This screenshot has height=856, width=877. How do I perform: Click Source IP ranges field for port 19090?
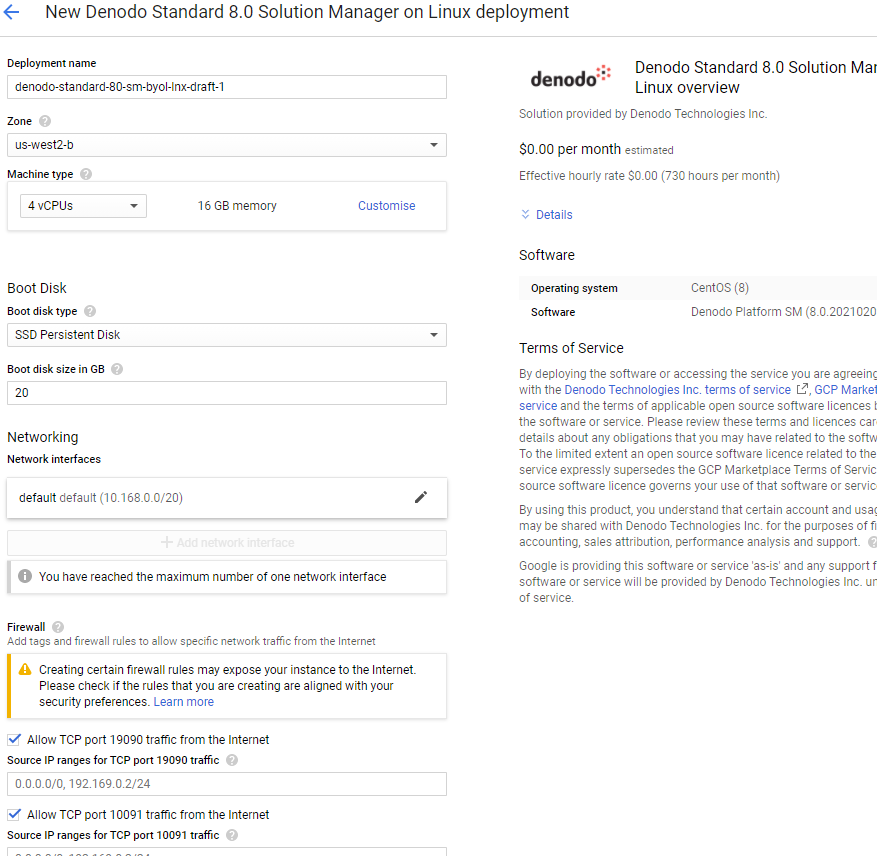coord(227,784)
